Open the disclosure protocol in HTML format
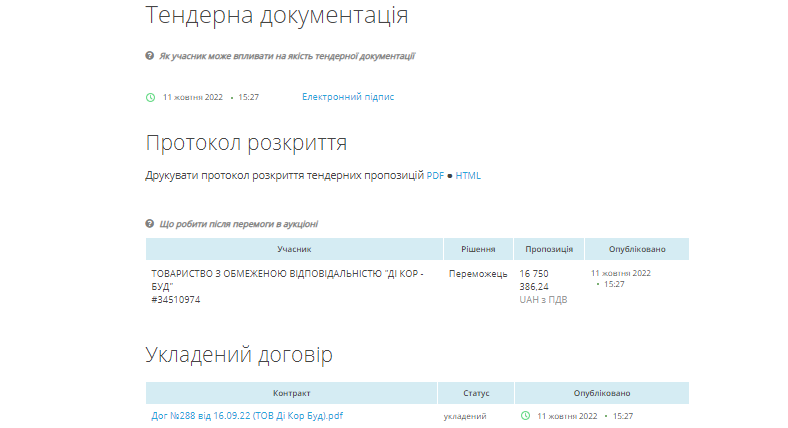 468,176
